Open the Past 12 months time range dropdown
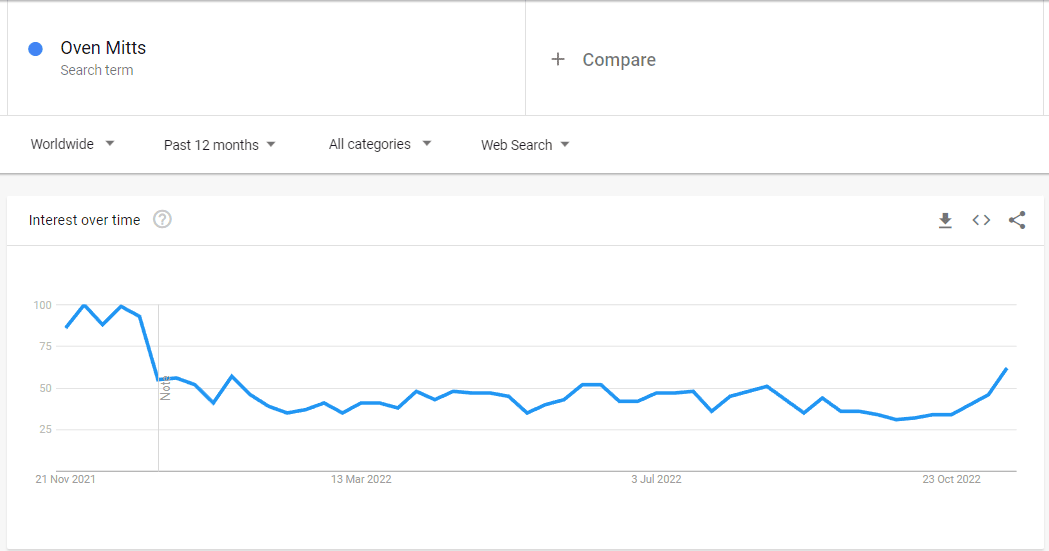This screenshot has height=551, width=1049. (219, 145)
